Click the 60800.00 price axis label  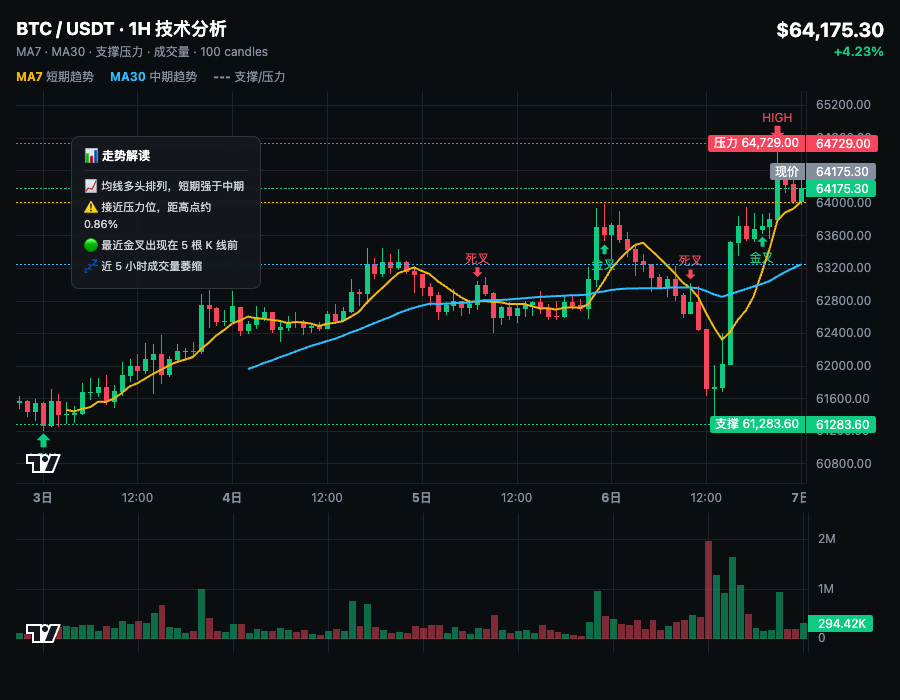[x=843, y=463]
